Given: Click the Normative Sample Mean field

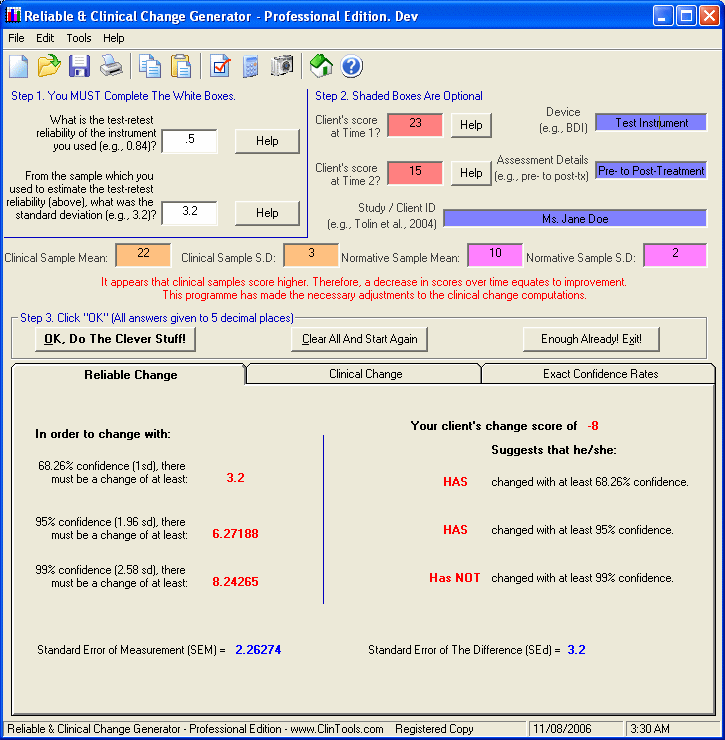Looking at the screenshot, I should point(496,254).
